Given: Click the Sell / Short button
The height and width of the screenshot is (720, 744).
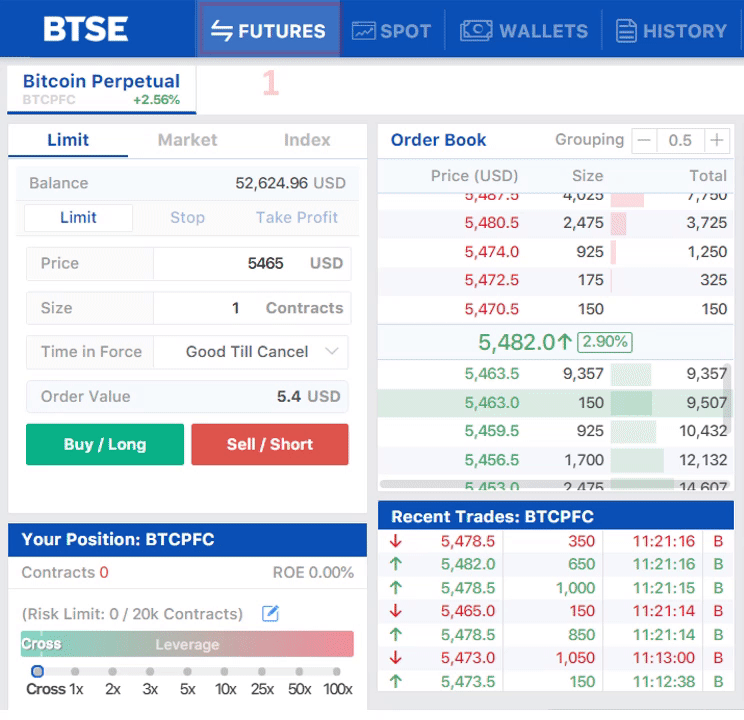Looking at the screenshot, I should pyautogui.click(x=270, y=444).
